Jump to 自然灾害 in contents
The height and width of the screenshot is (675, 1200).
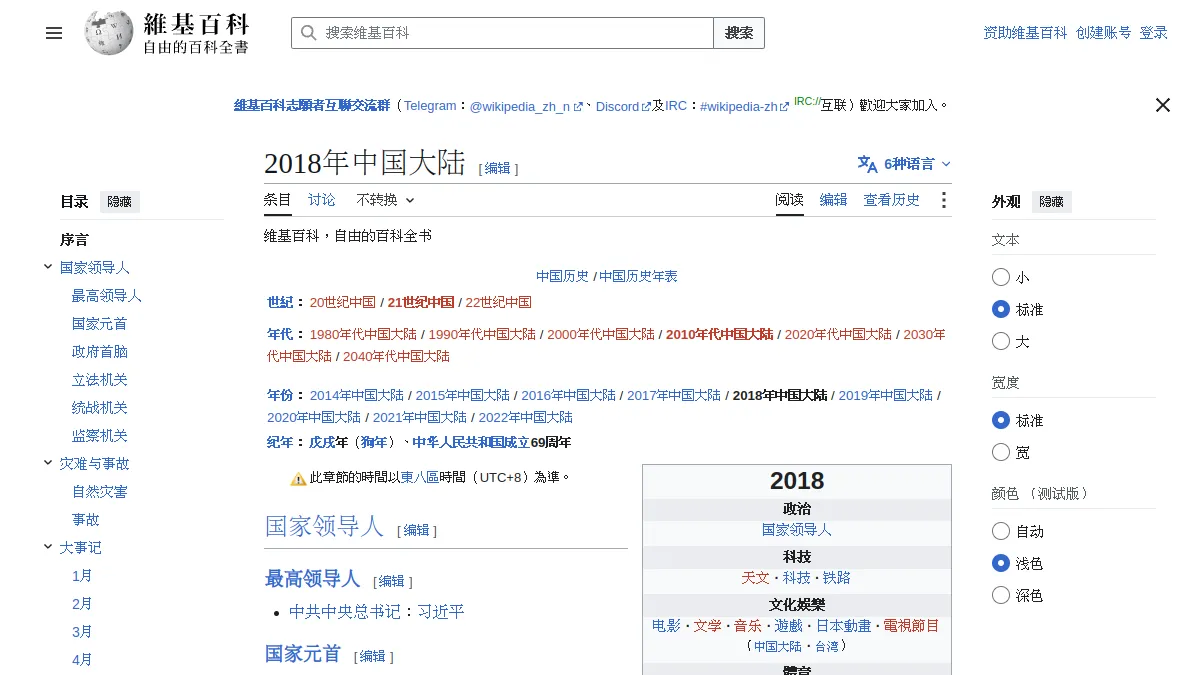point(100,492)
